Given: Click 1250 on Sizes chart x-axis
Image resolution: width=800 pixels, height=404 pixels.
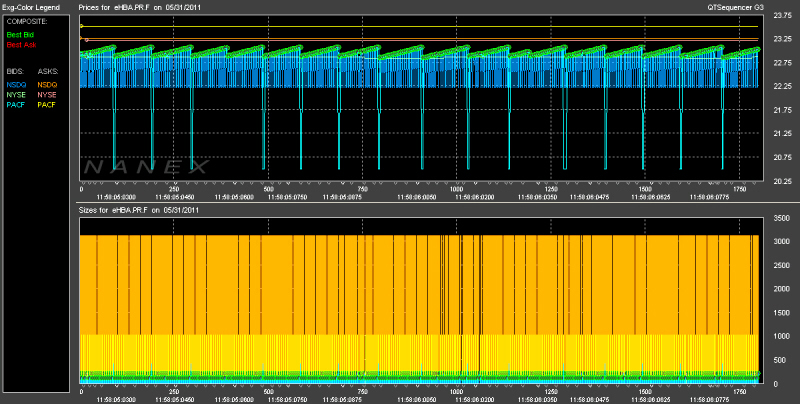Looking at the screenshot, I should (x=551, y=392).
